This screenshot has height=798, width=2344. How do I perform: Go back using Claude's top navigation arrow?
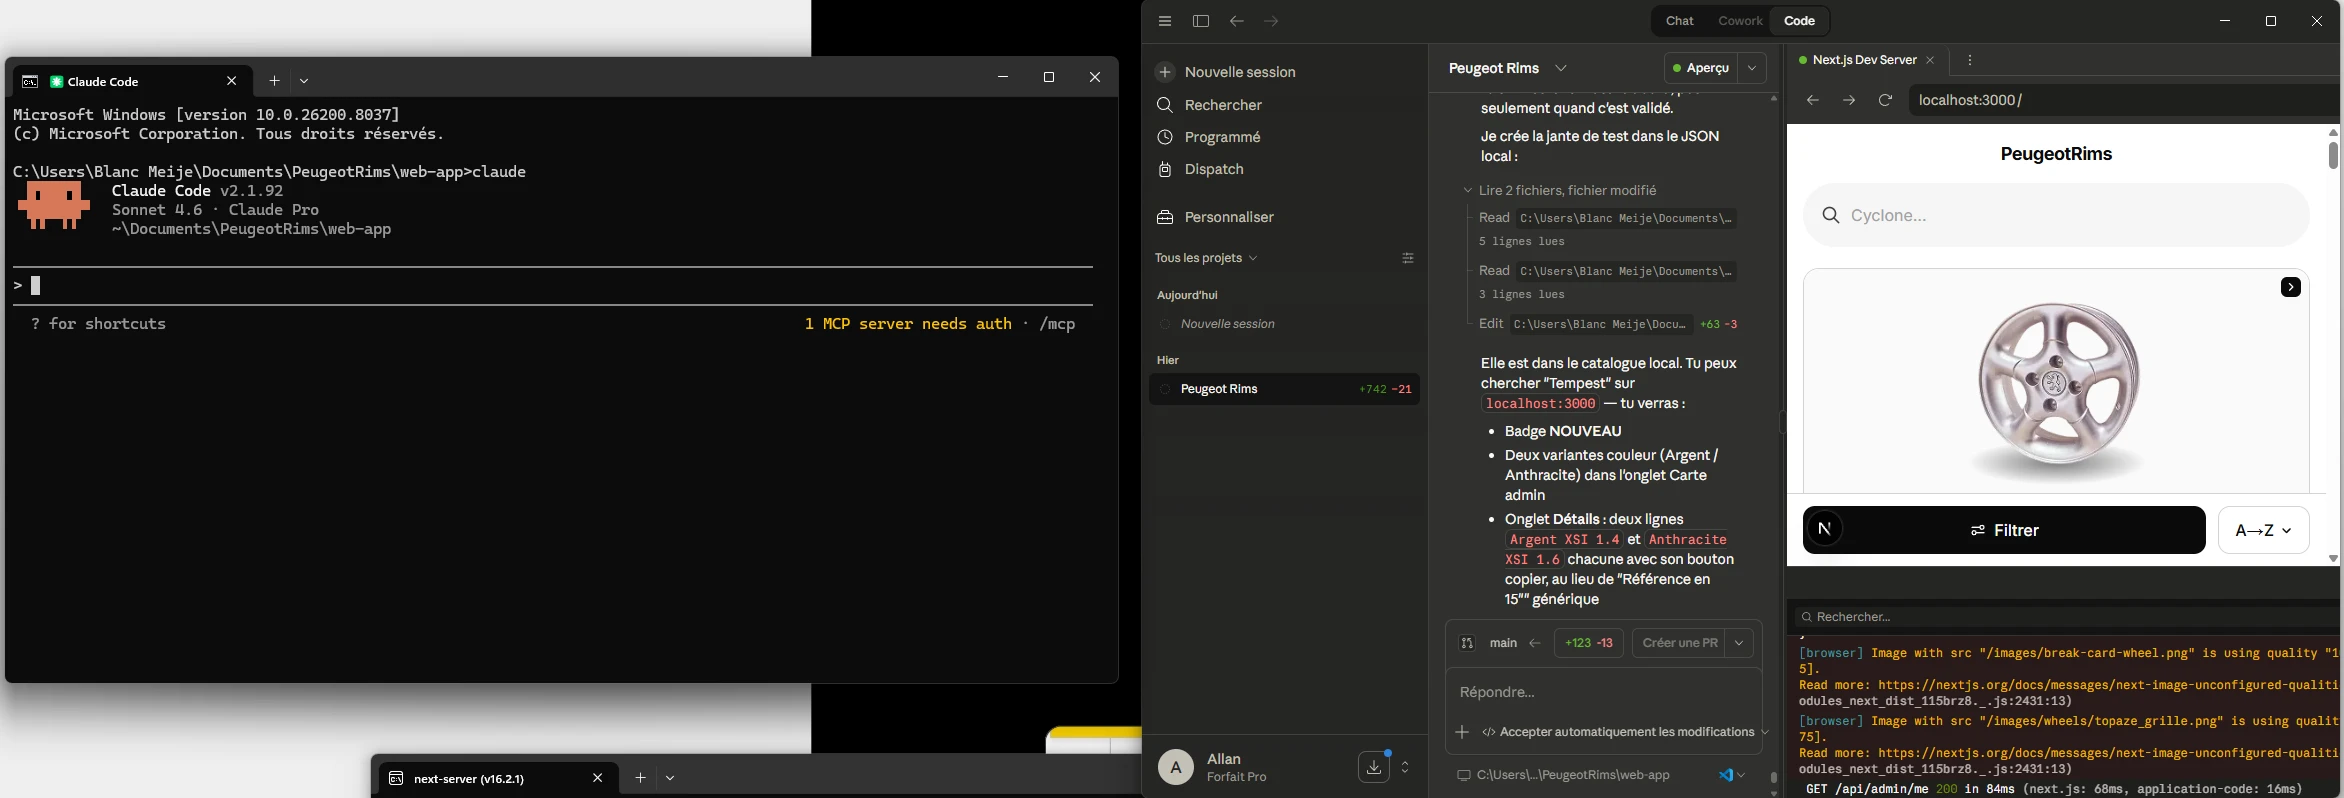pos(1237,21)
